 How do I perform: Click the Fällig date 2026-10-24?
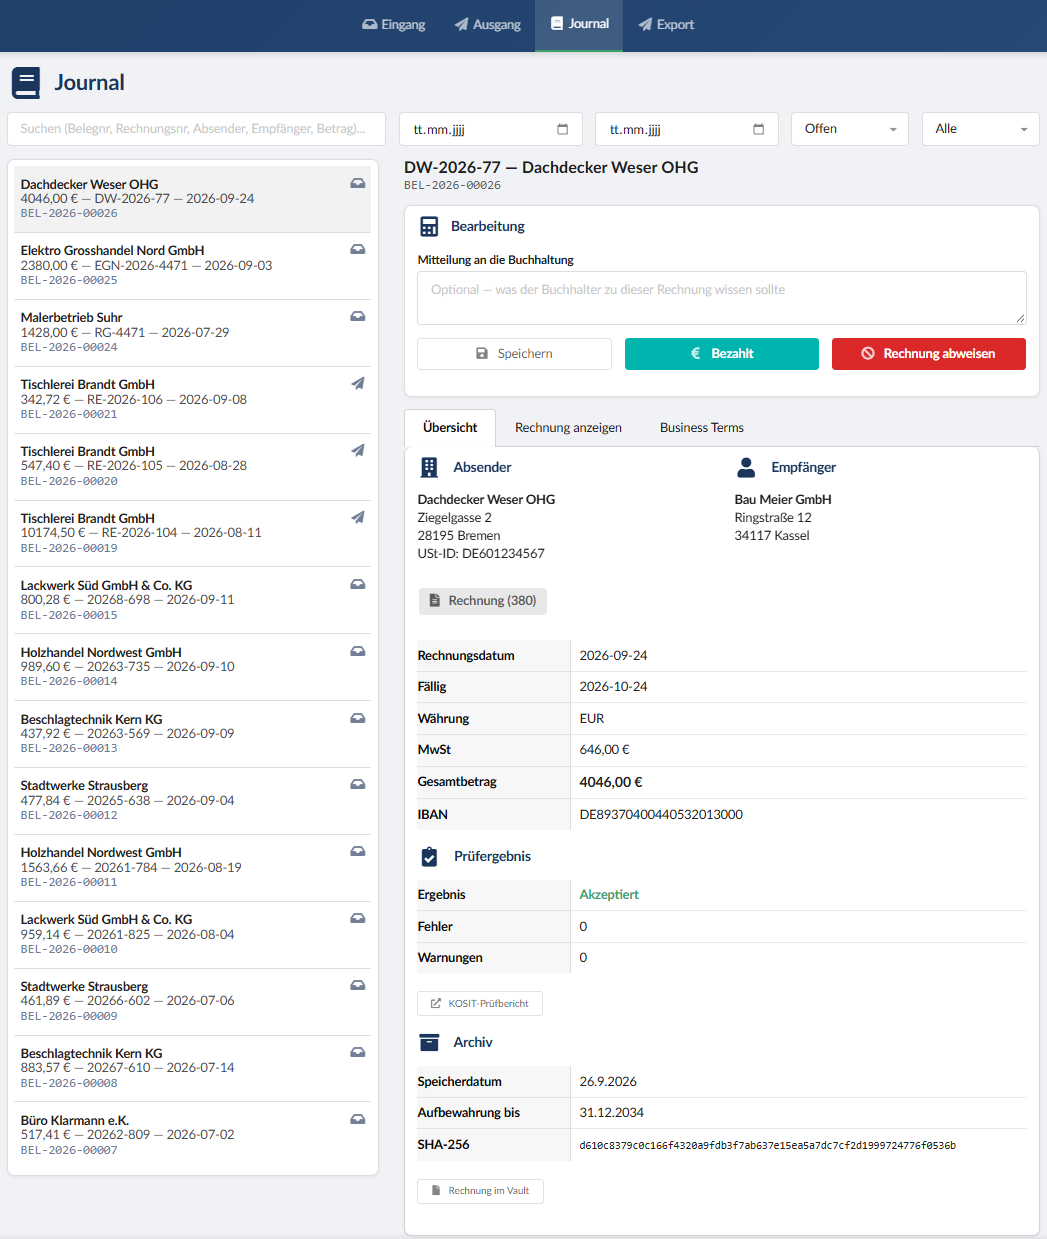613,687
